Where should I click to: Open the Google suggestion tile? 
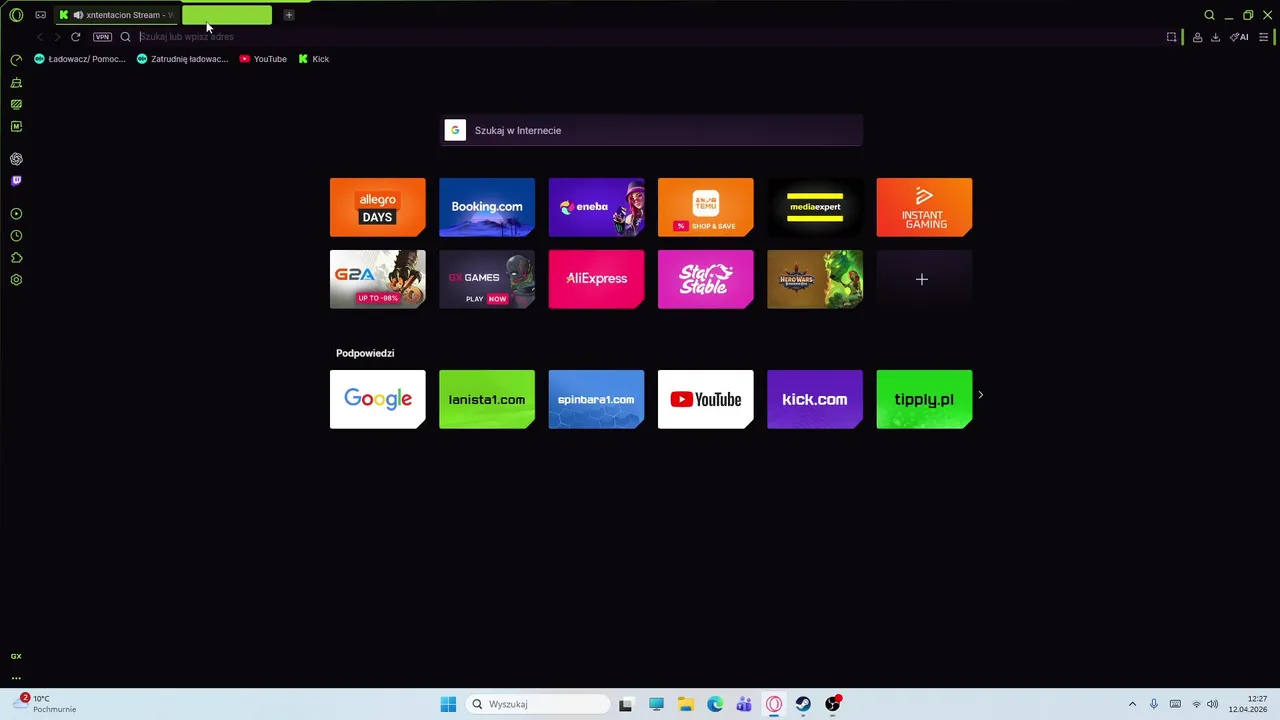click(x=377, y=399)
